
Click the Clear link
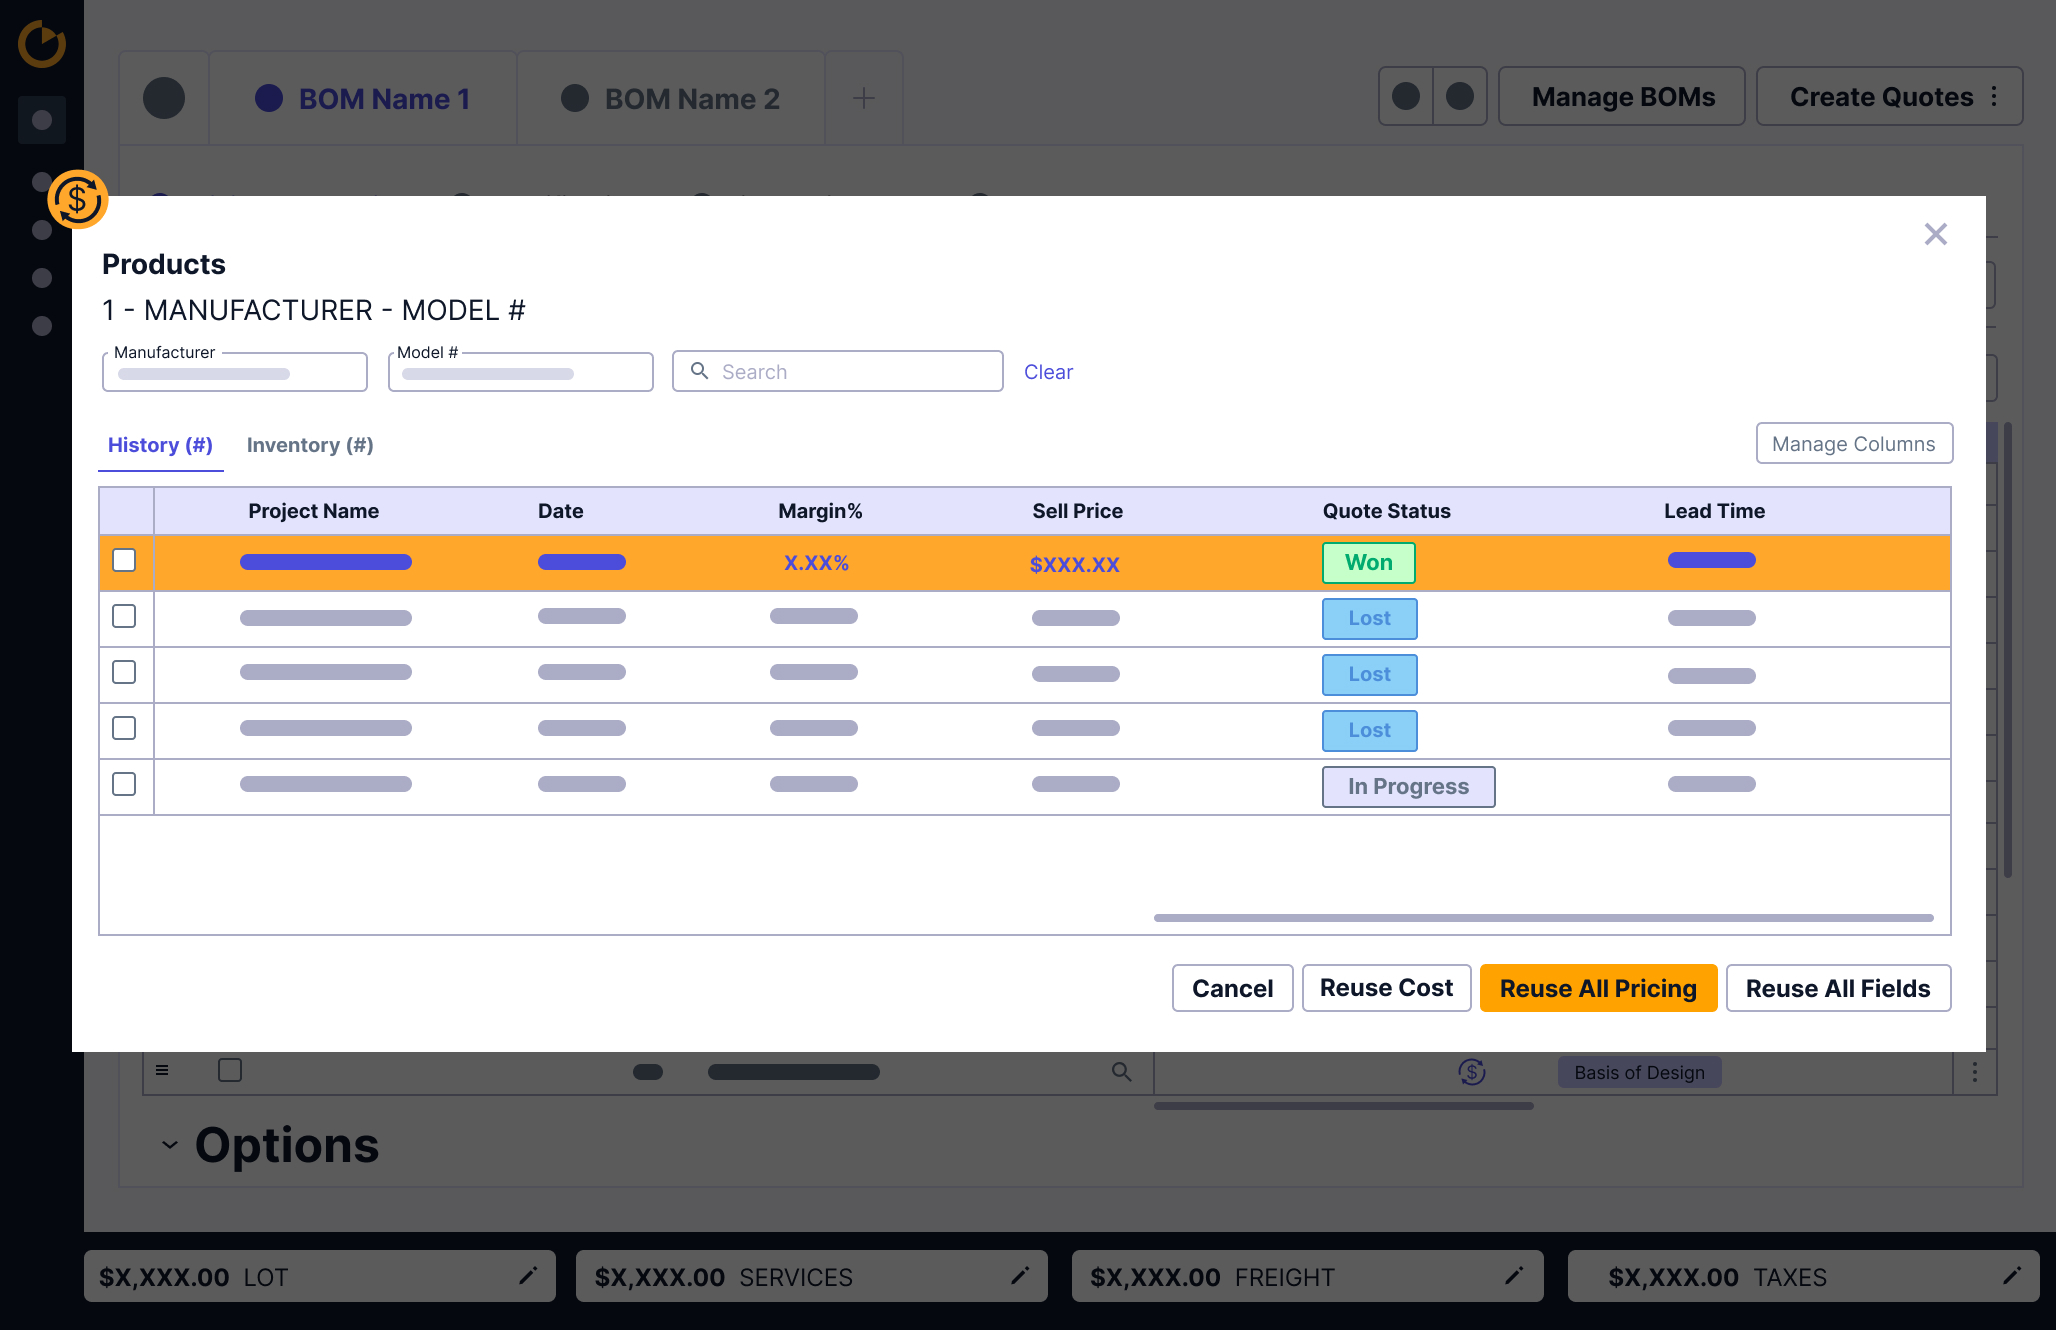[1048, 372]
